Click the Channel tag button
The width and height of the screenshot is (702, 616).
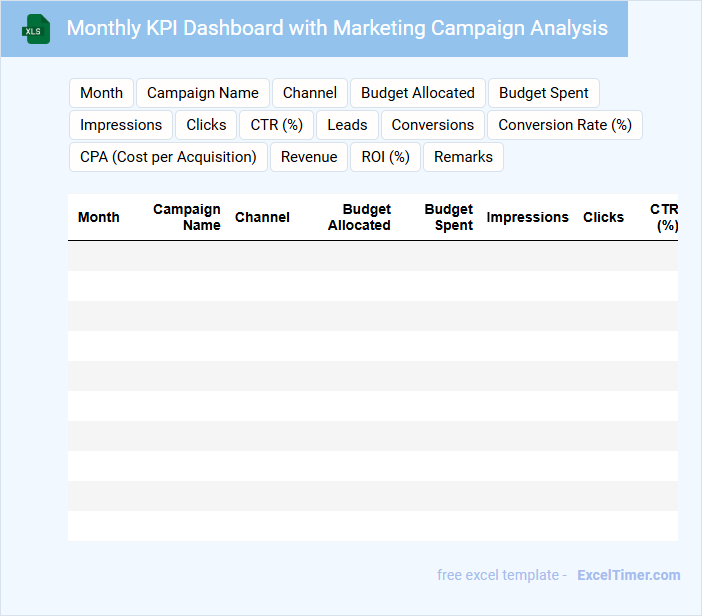pyautogui.click(x=310, y=93)
